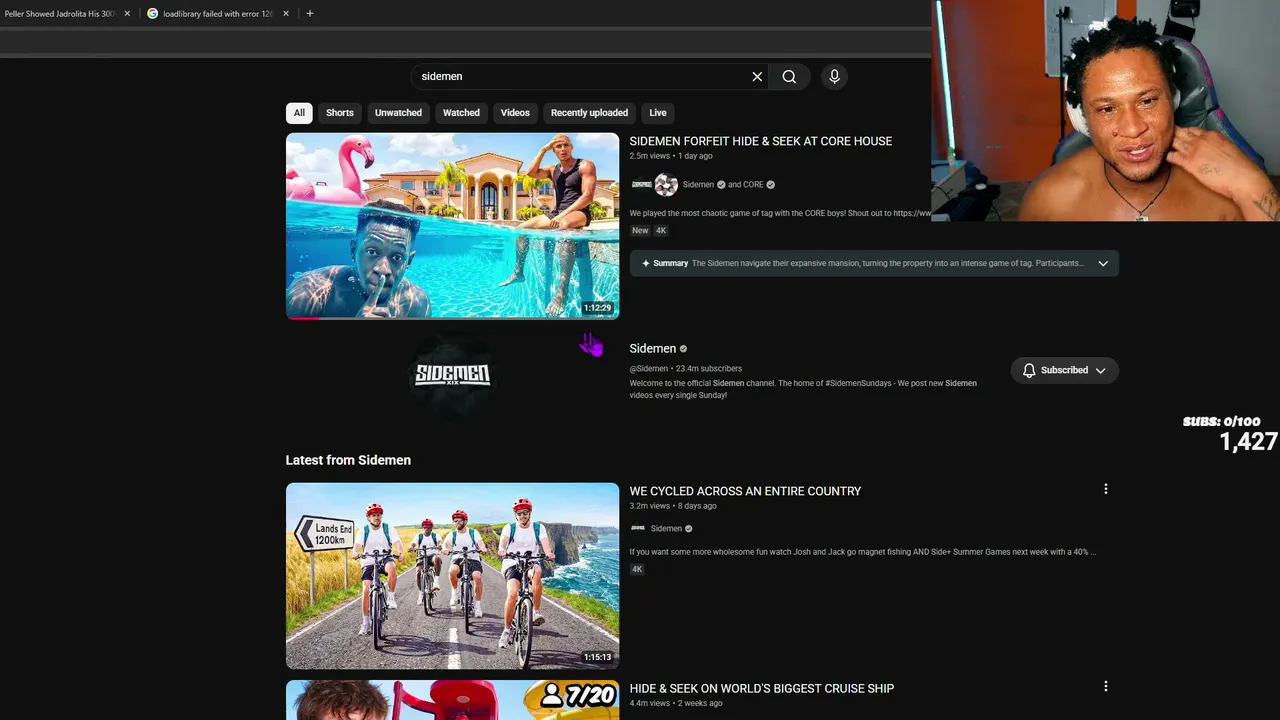Filter results to Videos

coord(515,113)
